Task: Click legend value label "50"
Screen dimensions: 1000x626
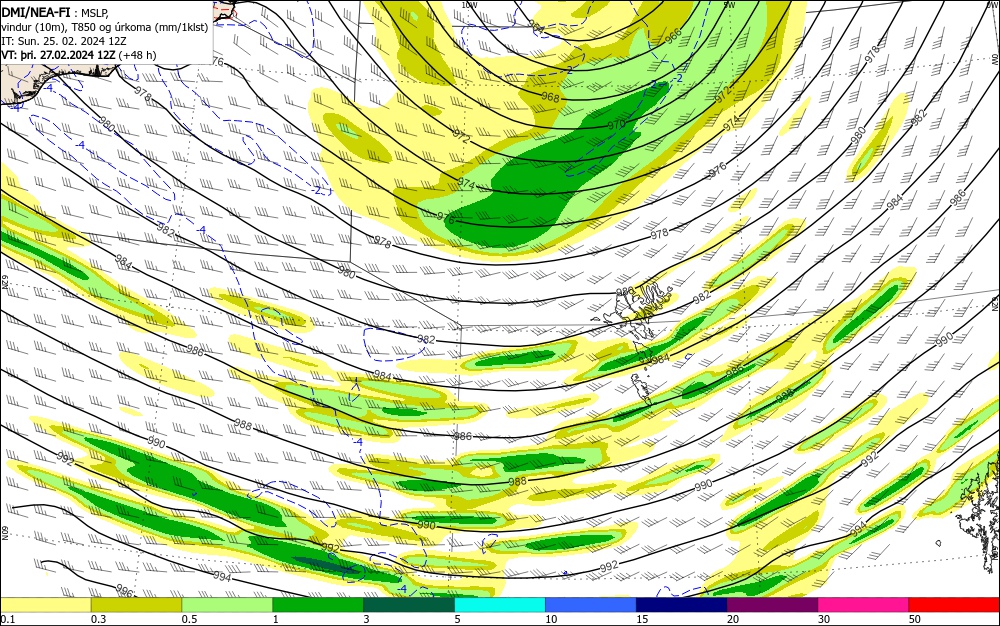Action: [915, 619]
